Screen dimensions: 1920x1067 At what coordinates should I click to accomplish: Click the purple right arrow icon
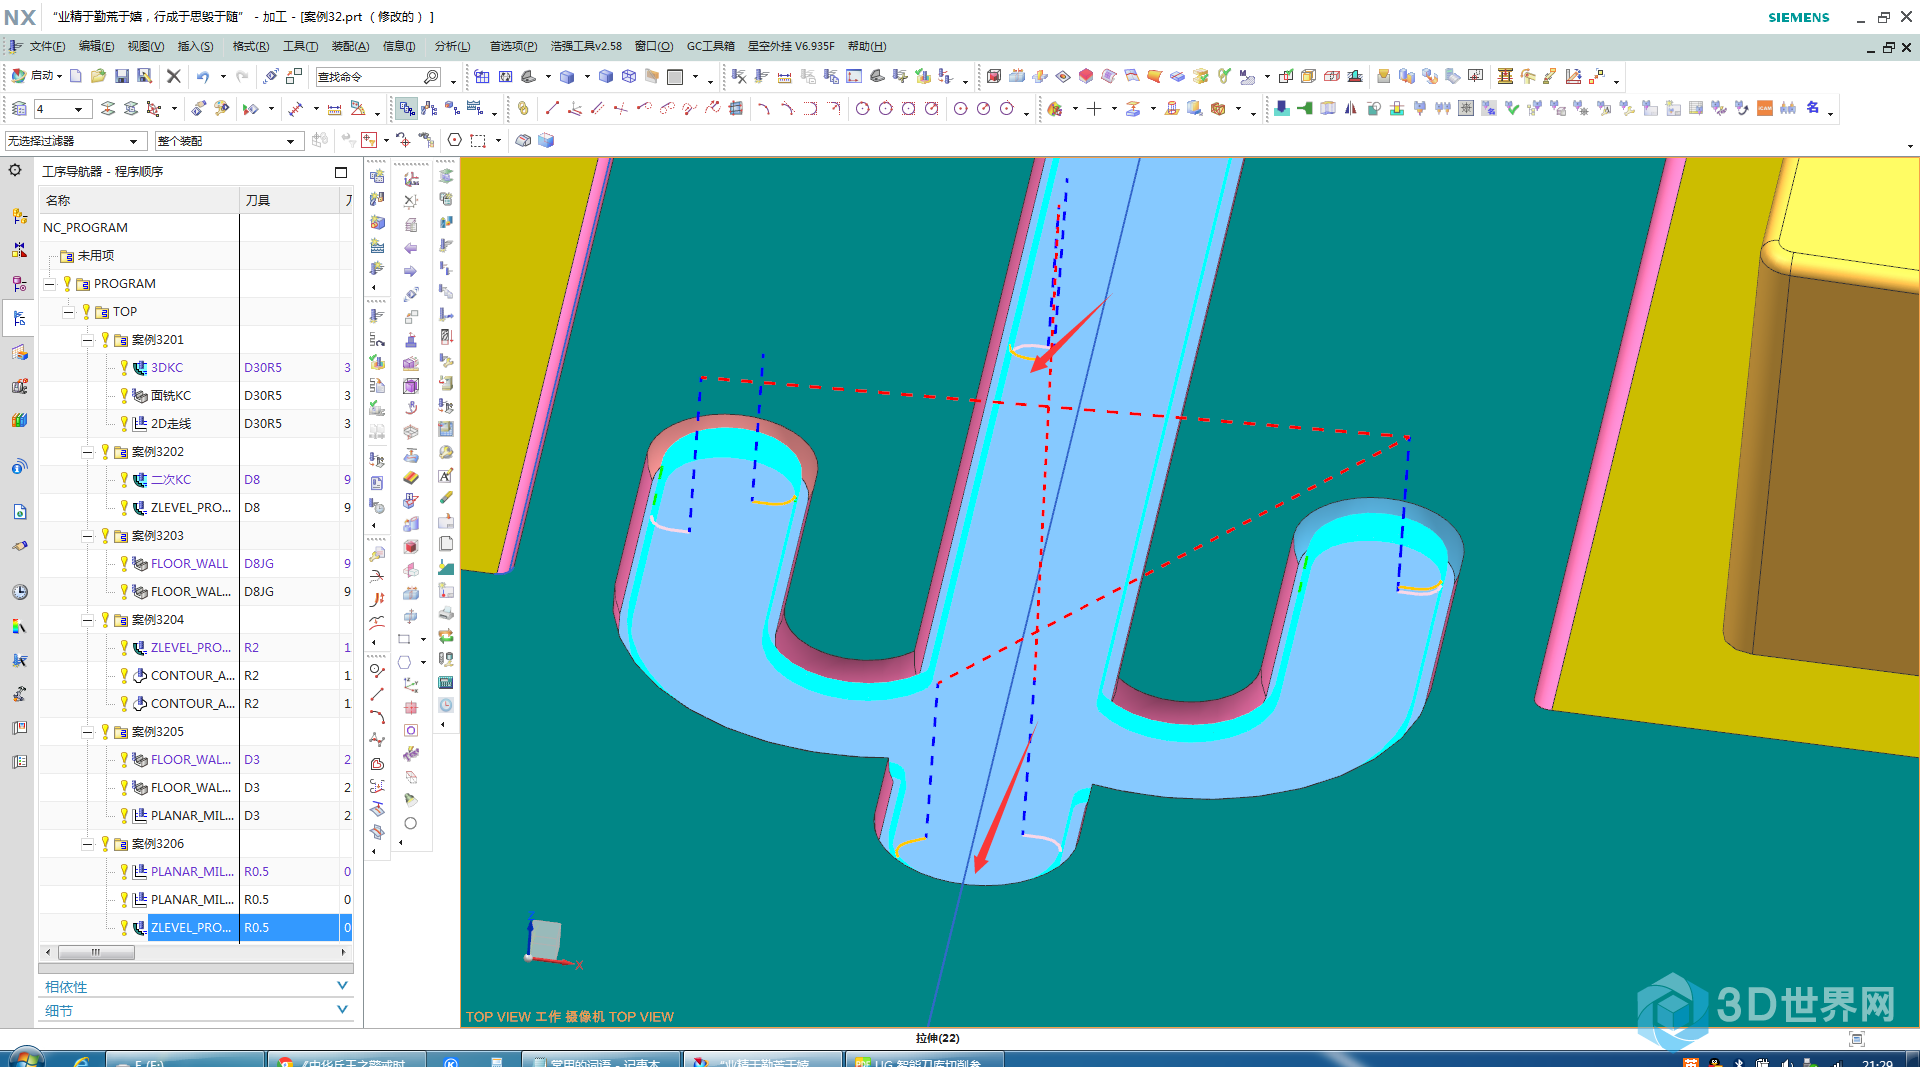410,271
